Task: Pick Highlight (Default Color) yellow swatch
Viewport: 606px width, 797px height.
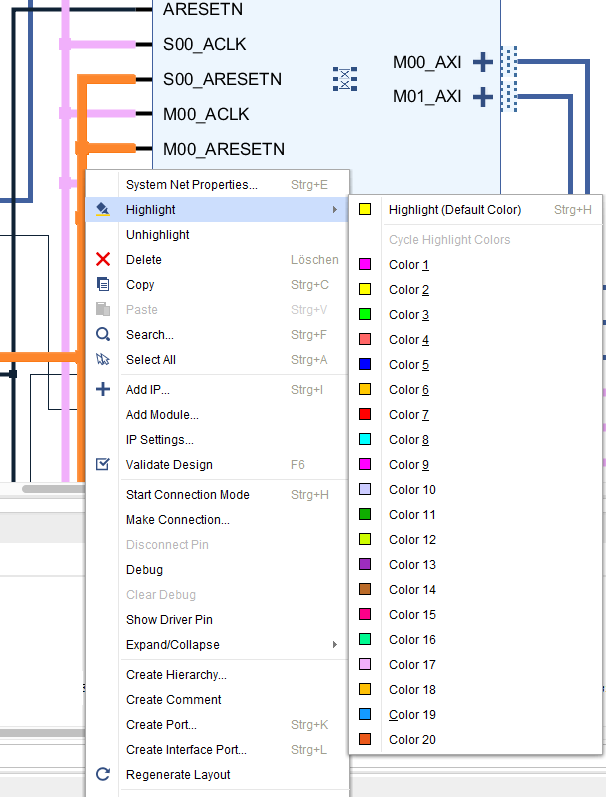Action: pos(365,209)
